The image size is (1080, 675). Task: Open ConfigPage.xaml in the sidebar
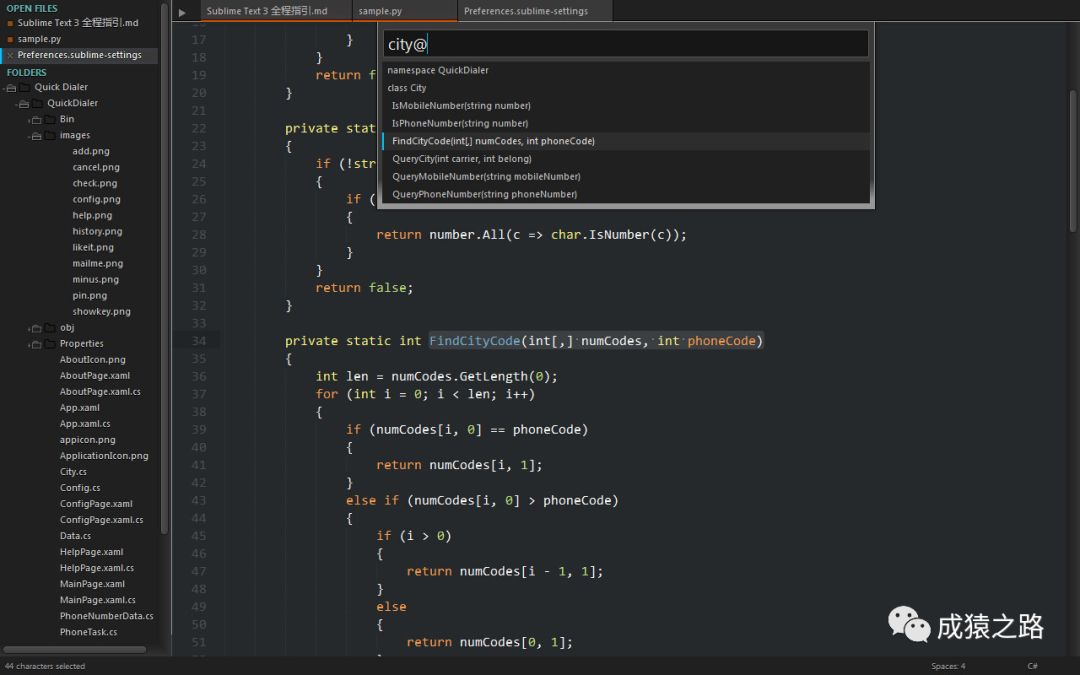pos(96,504)
